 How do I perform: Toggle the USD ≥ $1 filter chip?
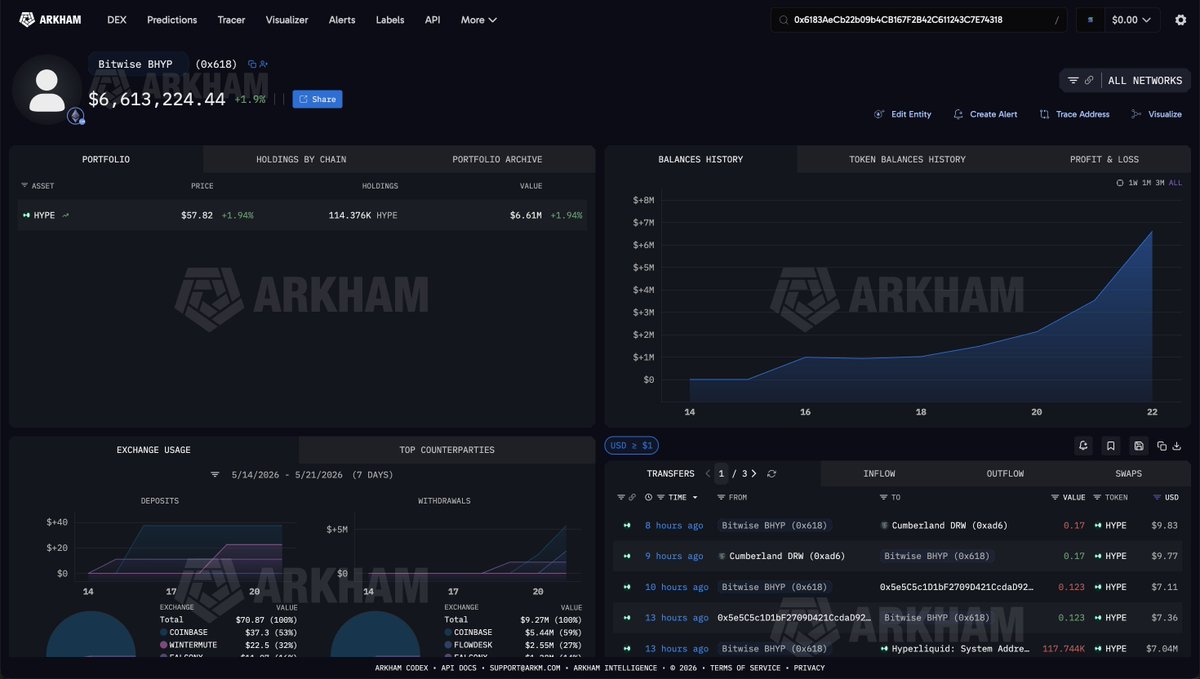(631, 446)
